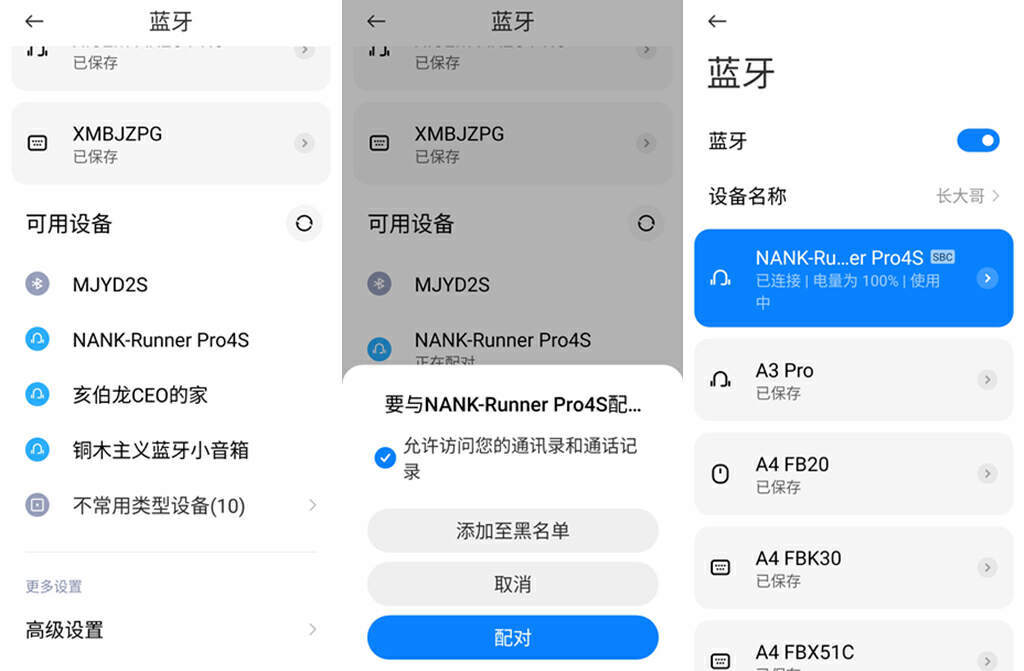
Task: Open connected NANK-Ru...er Pro4S card
Action: [854, 278]
